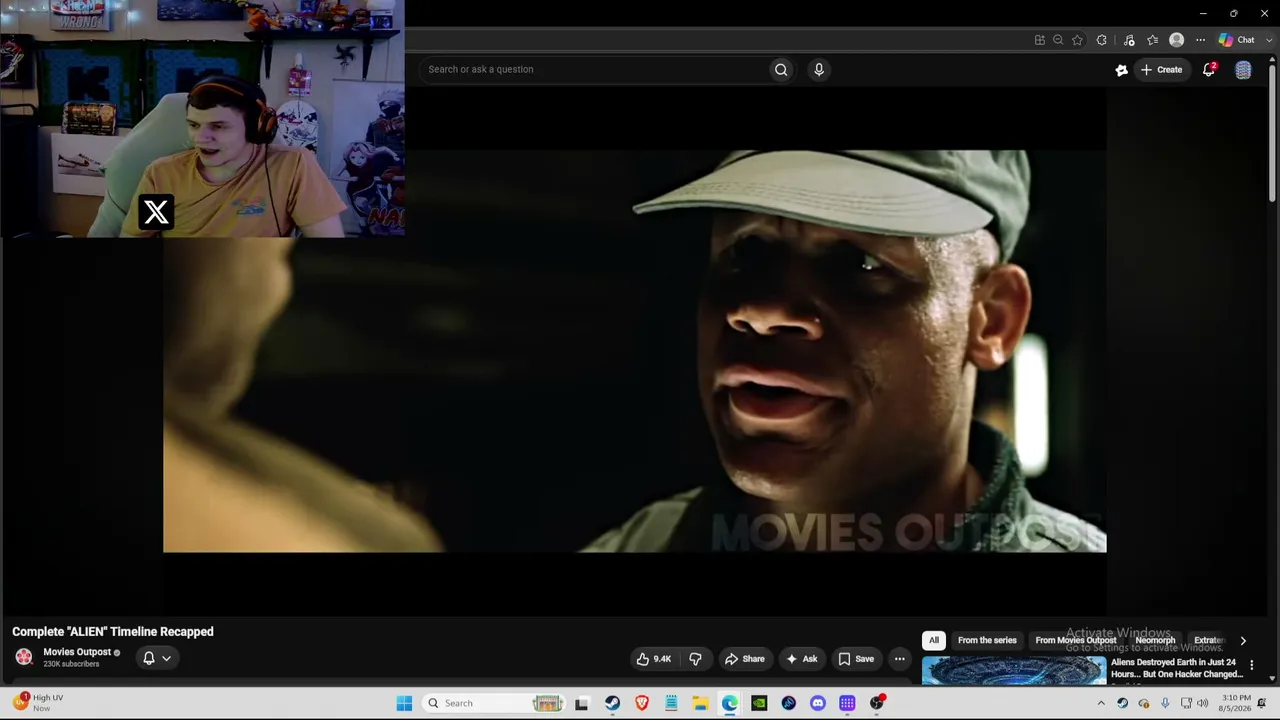This screenshot has height=720, width=1280.
Task: Open the clock and date flyout
Action: 1236,703
